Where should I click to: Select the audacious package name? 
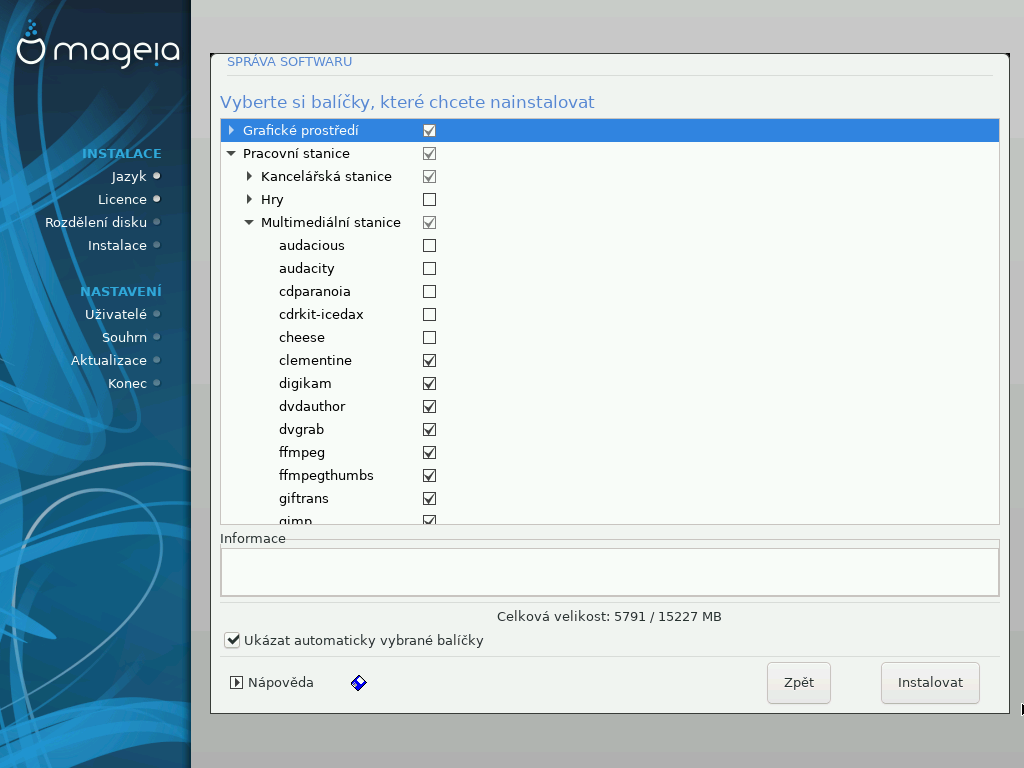click(x=312, y=246)
